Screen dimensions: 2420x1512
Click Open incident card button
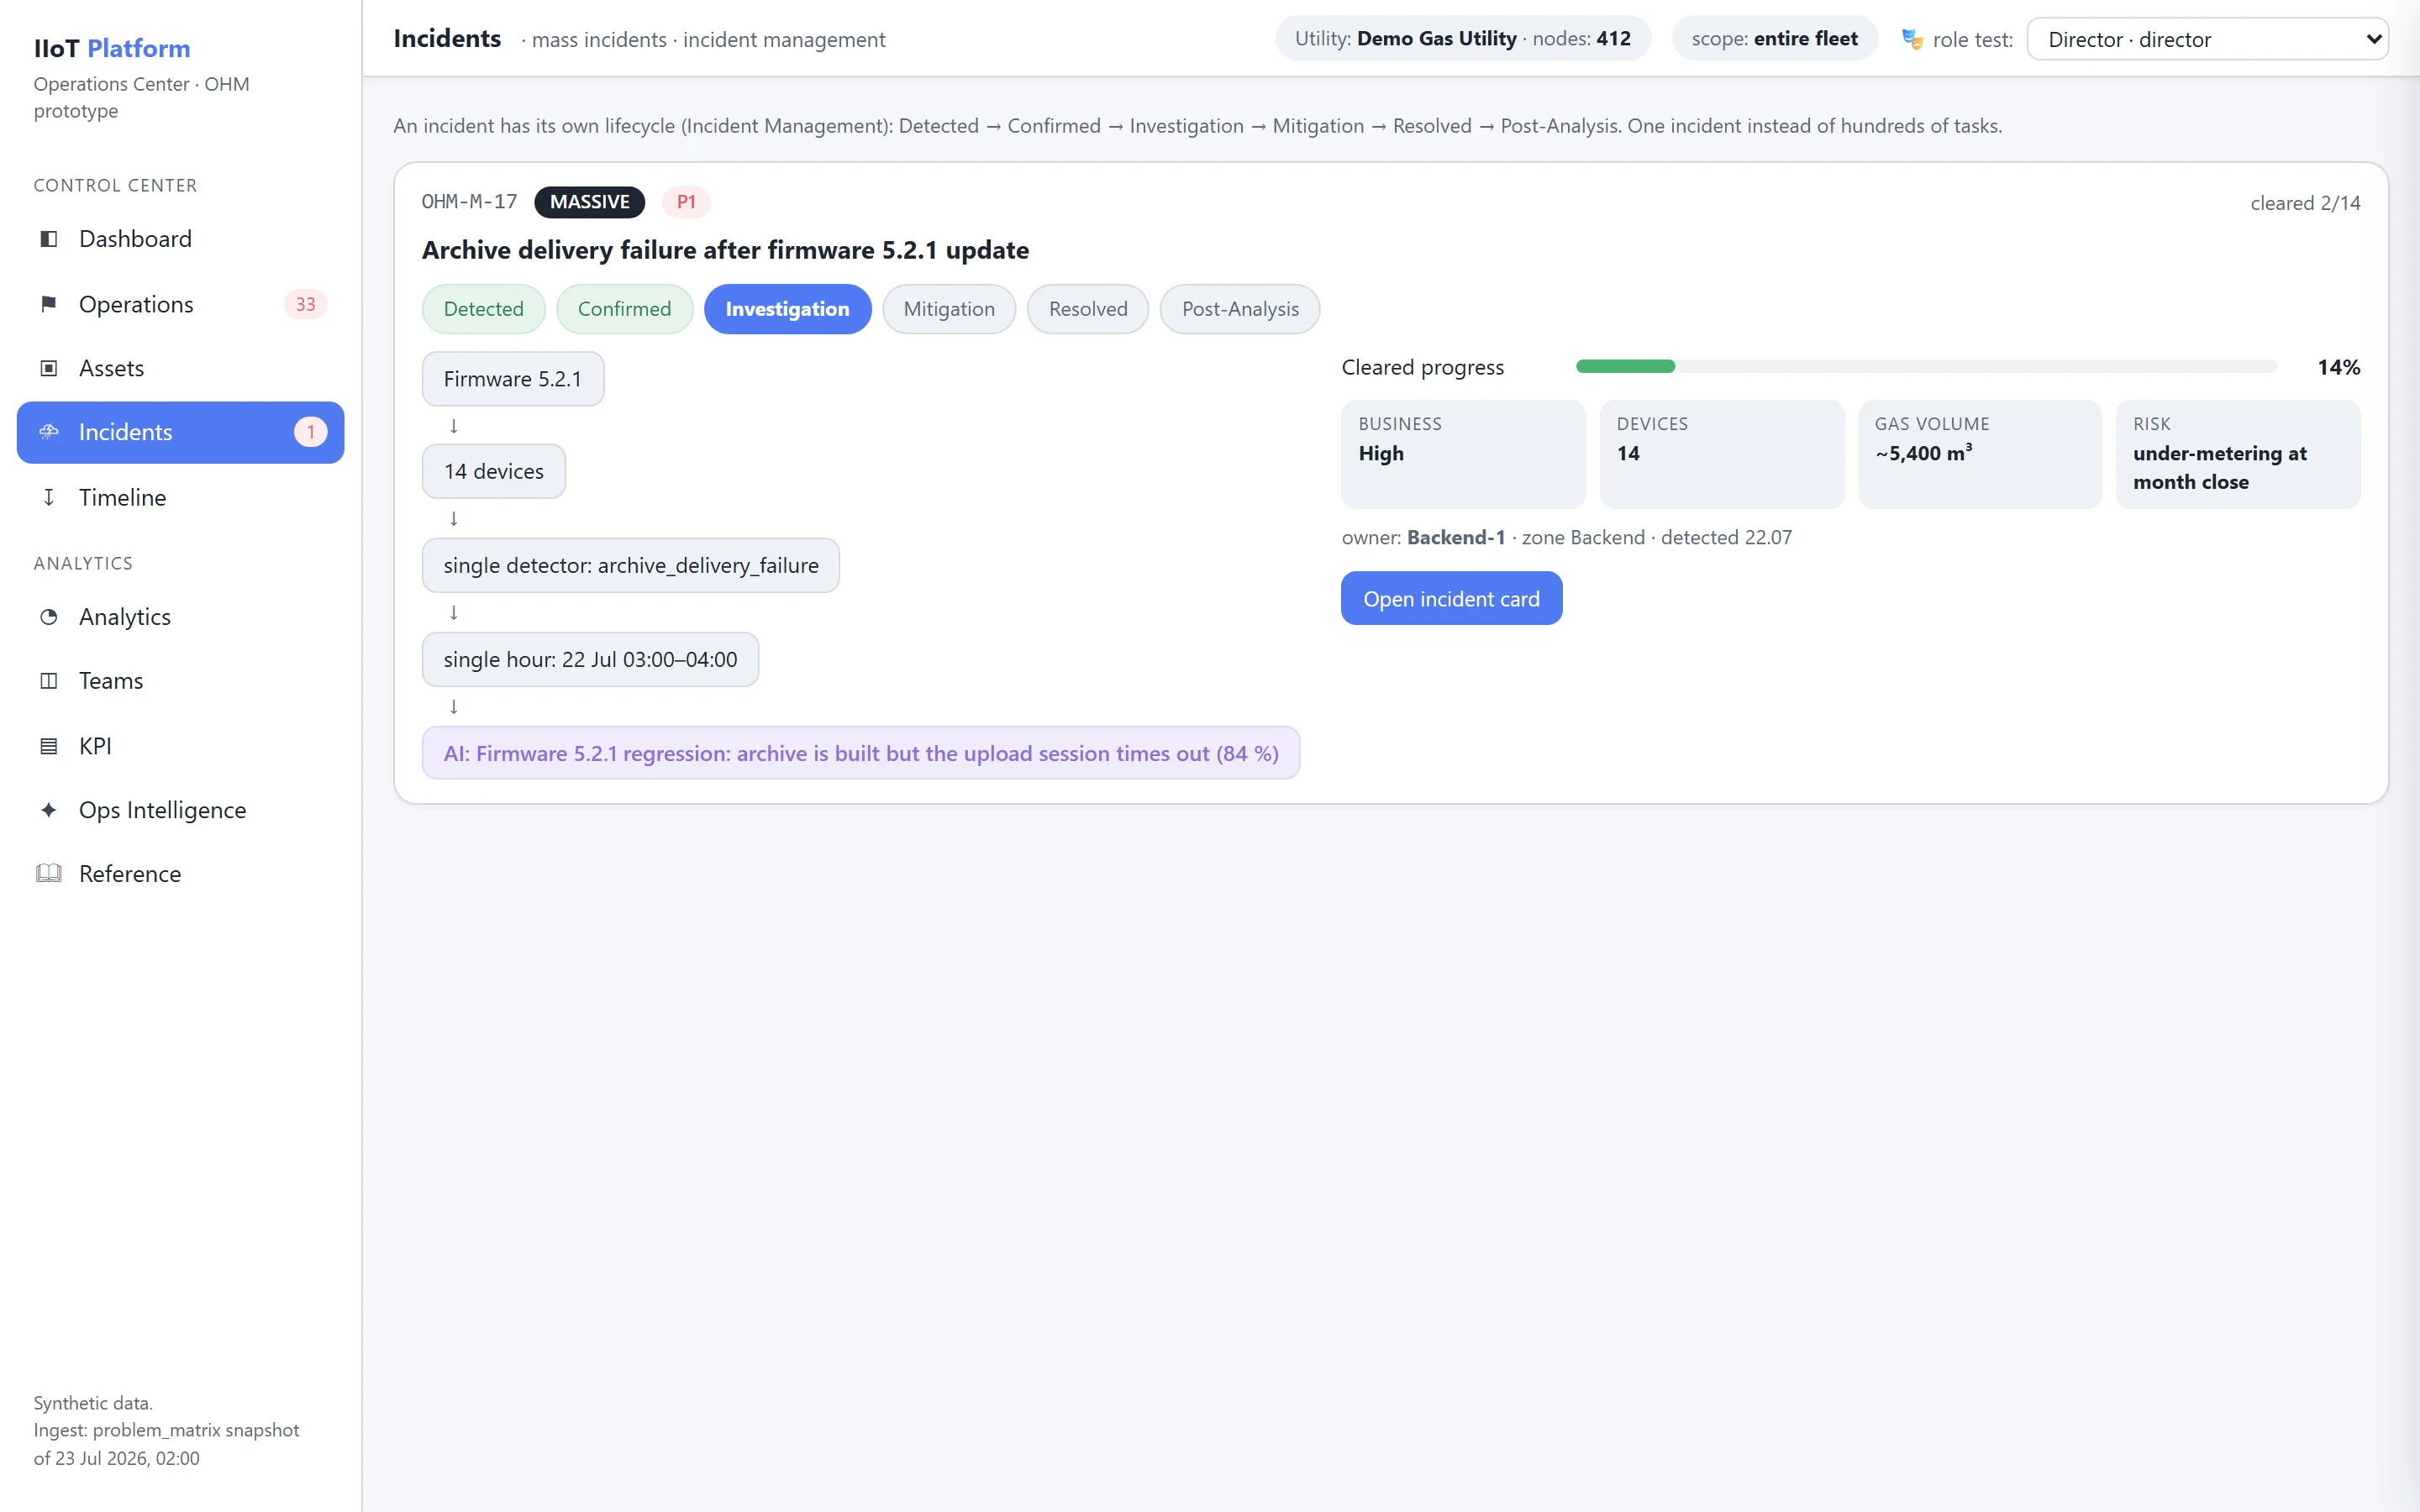tap(1451, 598)
